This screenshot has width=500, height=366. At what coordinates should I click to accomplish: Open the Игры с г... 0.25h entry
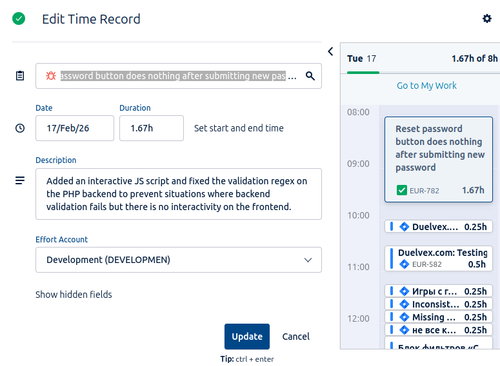pos(438,291)
